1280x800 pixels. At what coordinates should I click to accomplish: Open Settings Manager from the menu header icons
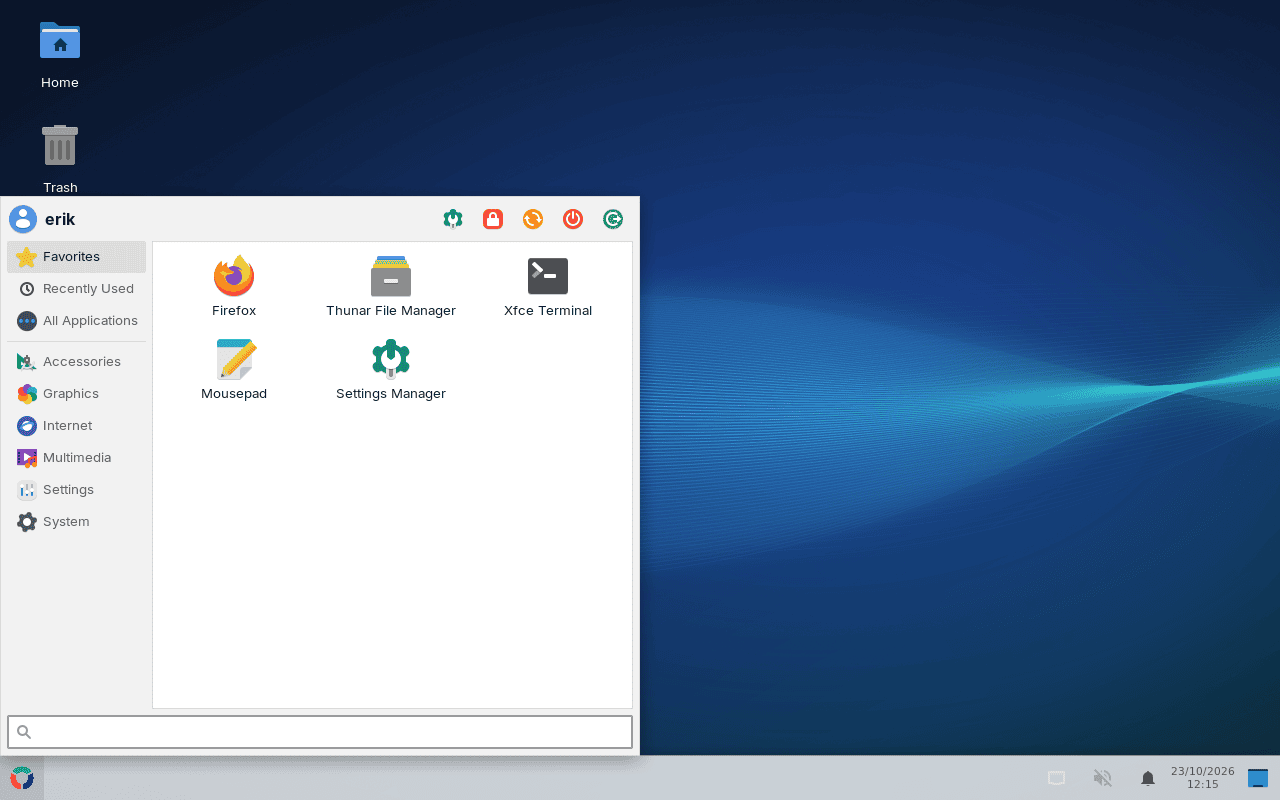point(453,219)
